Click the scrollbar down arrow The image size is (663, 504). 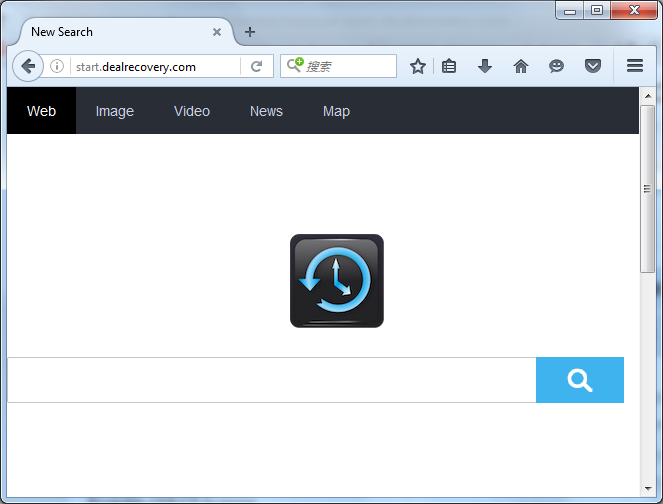click(648, 488)
